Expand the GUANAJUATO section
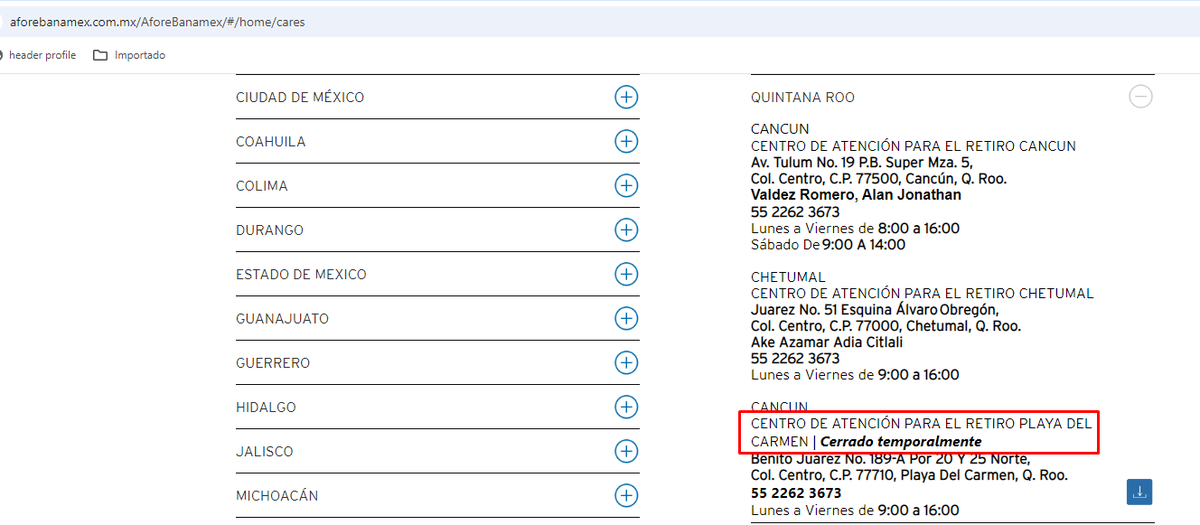This screenshot has width=1200, height=525. tap(626, 318)
